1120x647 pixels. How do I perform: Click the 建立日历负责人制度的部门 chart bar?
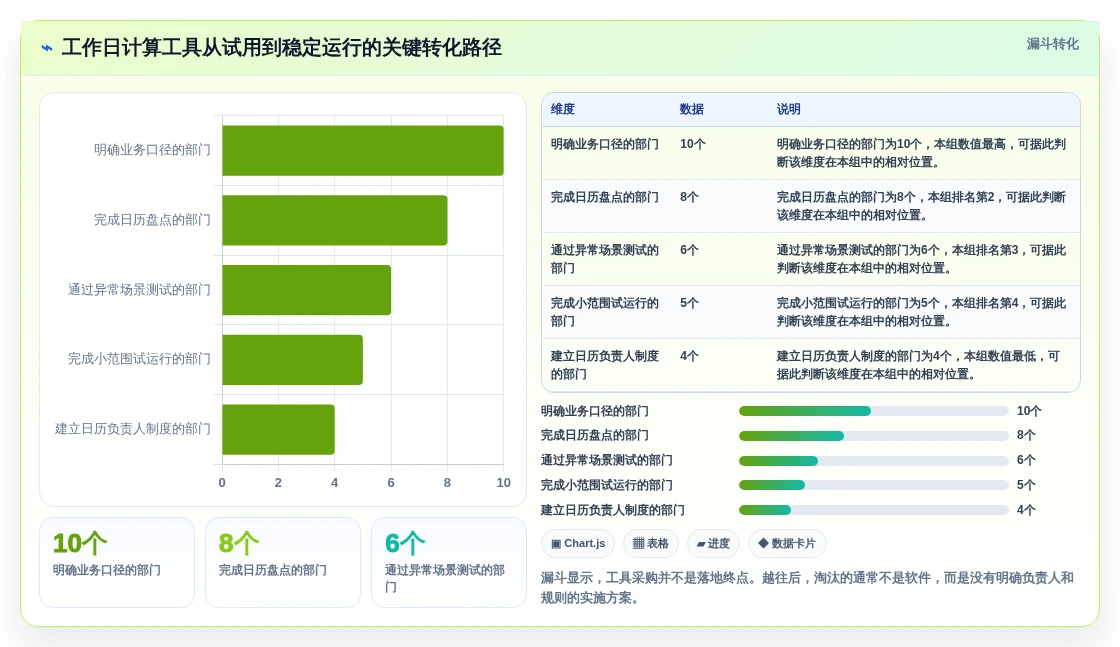(279, 429)
